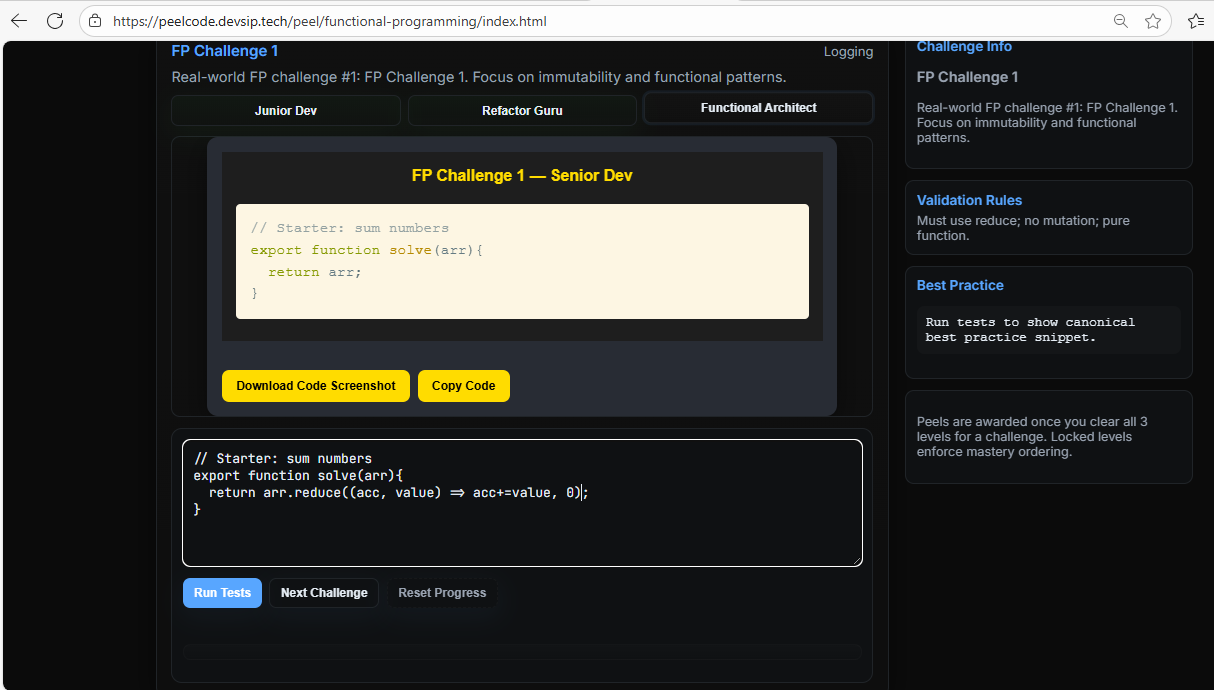Click the progress bar below the editor

click(521, 652)
